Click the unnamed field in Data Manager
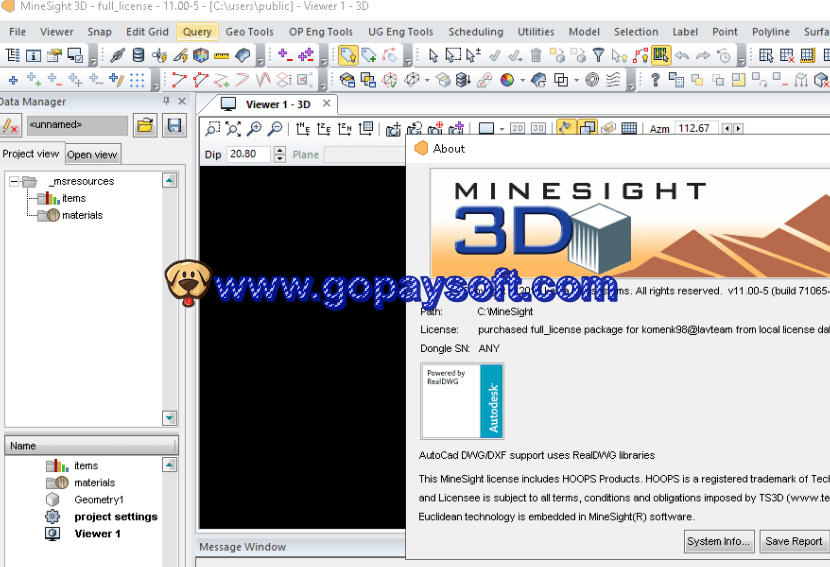Screen dimensions: 830x567 [x=77, y=125]
